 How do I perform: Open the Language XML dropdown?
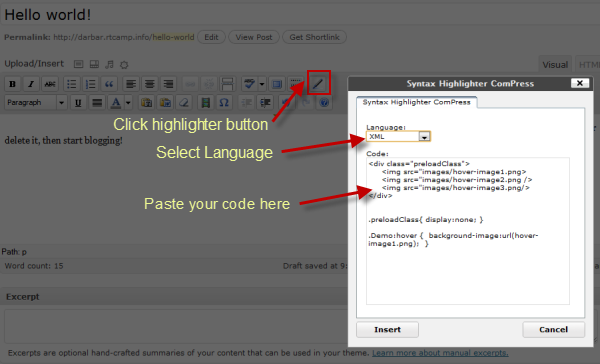[398, 136]
